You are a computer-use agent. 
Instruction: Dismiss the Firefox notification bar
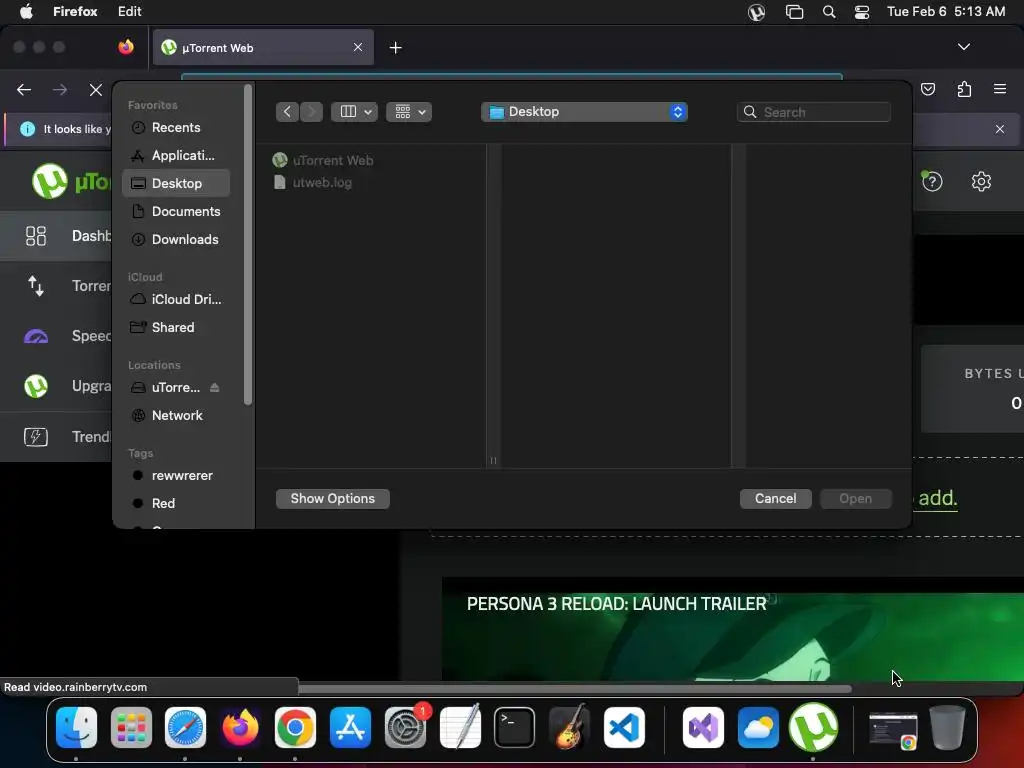click(x=1000, y=129)
